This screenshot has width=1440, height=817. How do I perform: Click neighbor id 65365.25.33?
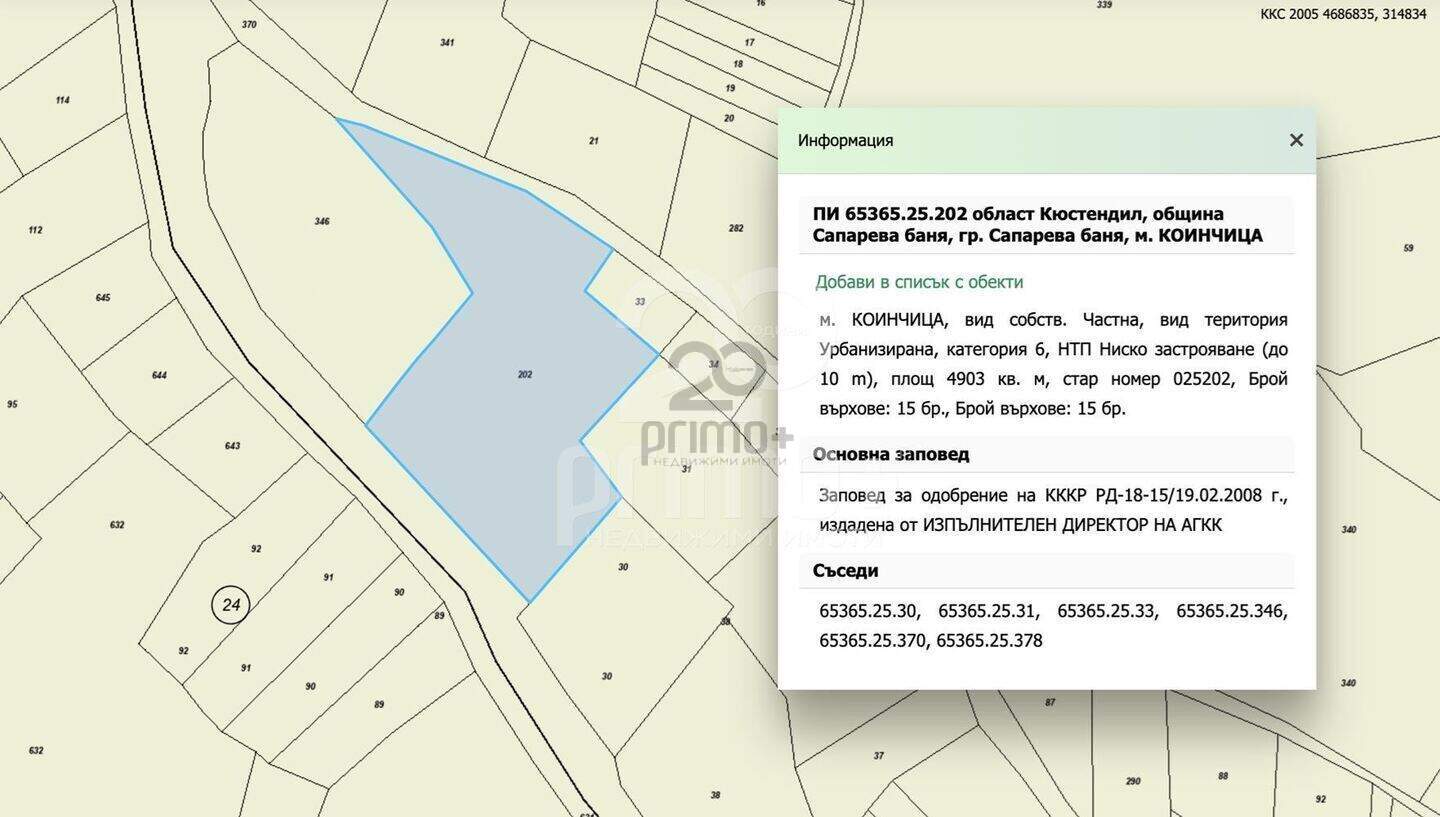click(1107, 611)
